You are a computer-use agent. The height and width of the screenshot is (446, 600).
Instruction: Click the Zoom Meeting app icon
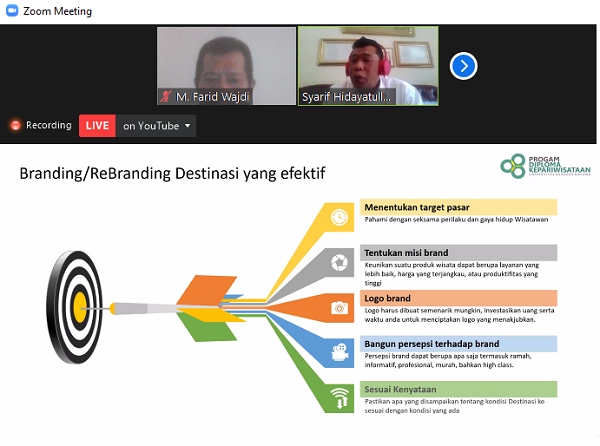(x=12, y=11)
